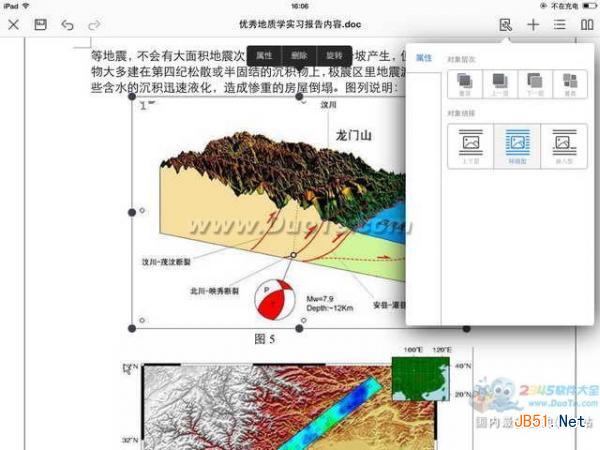Bring object to top layer (置顶)
This screenshot has width=600, height=450.
[x=465, y=84]
